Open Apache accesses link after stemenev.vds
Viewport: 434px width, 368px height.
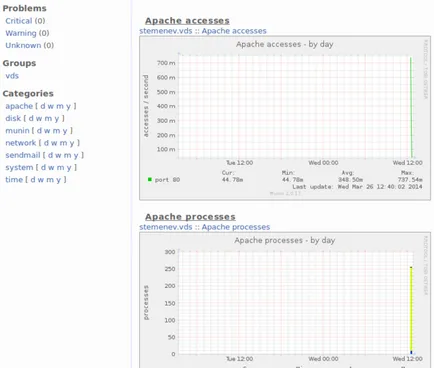(x=234, y=31)
